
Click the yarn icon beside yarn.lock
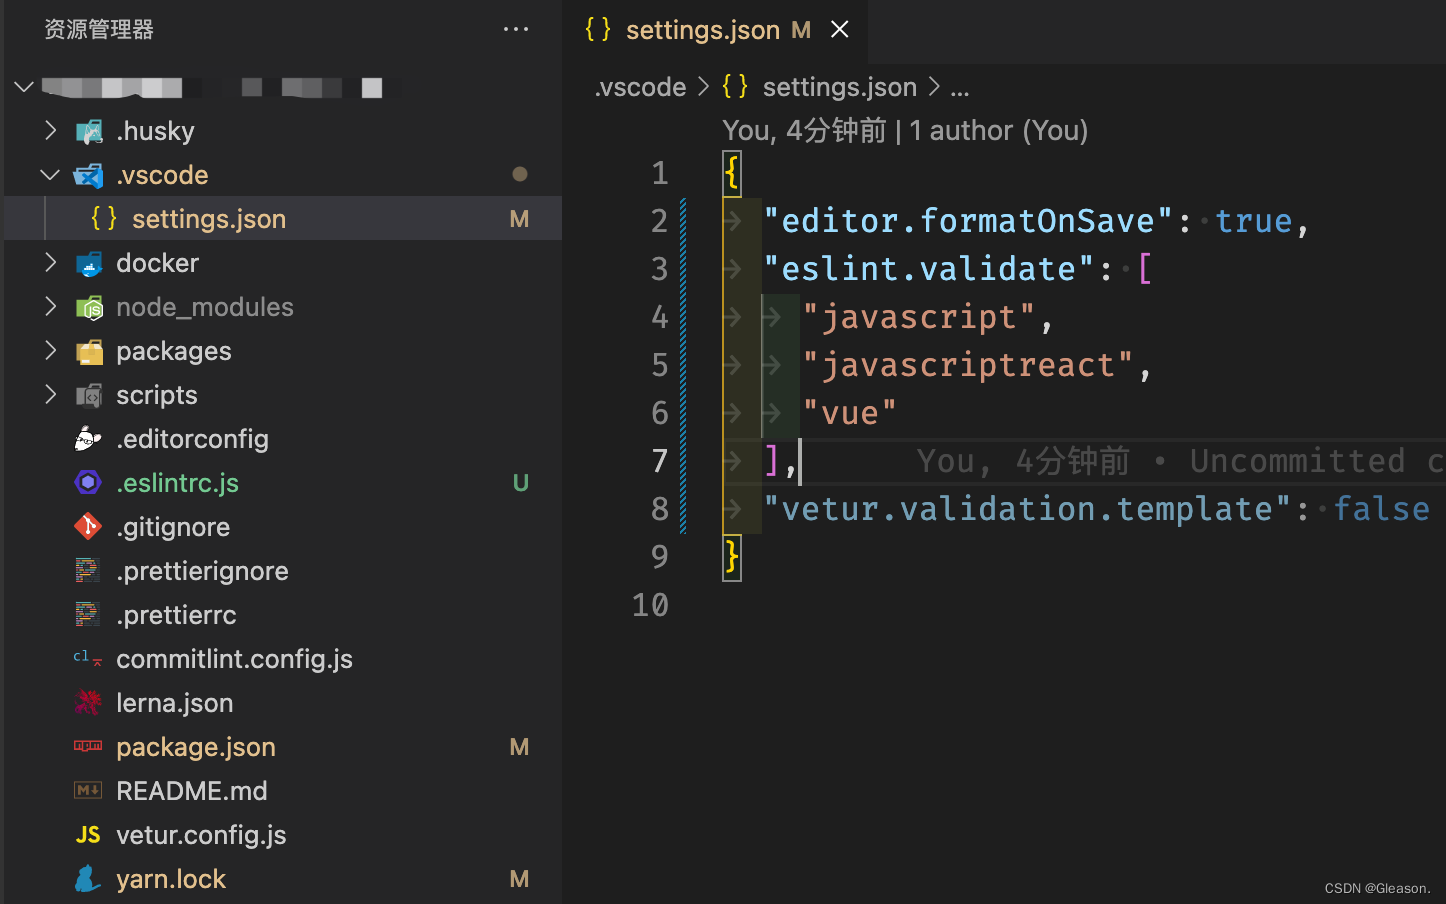click(88, 879)
